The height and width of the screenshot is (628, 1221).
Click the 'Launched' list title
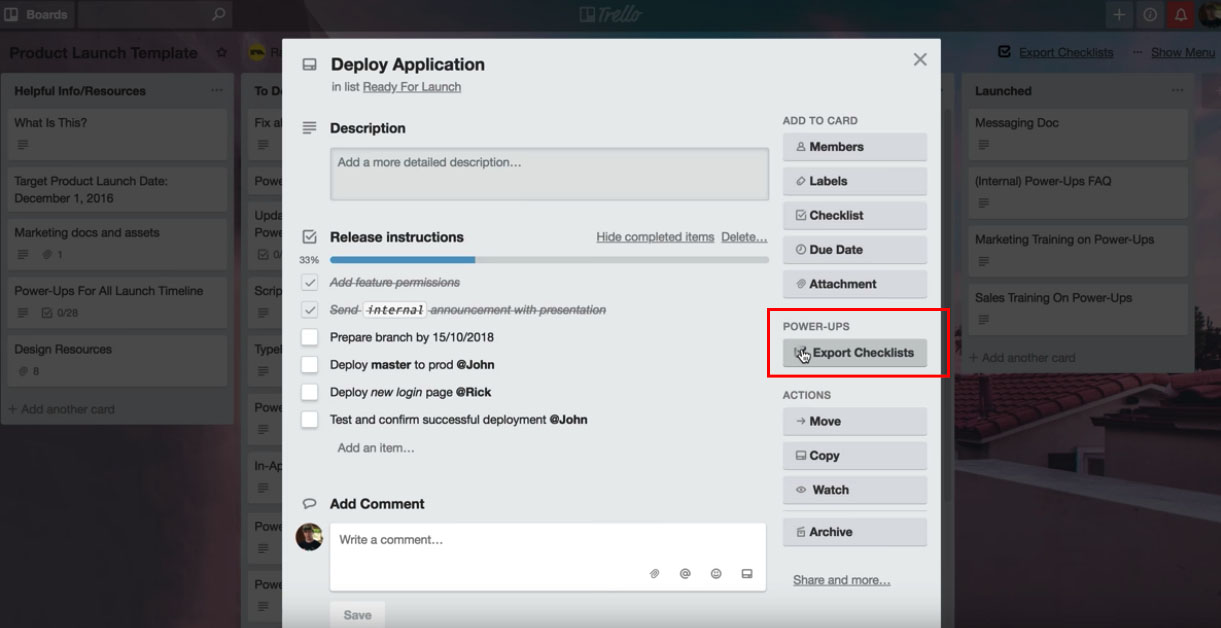[x=1003, y=91]
